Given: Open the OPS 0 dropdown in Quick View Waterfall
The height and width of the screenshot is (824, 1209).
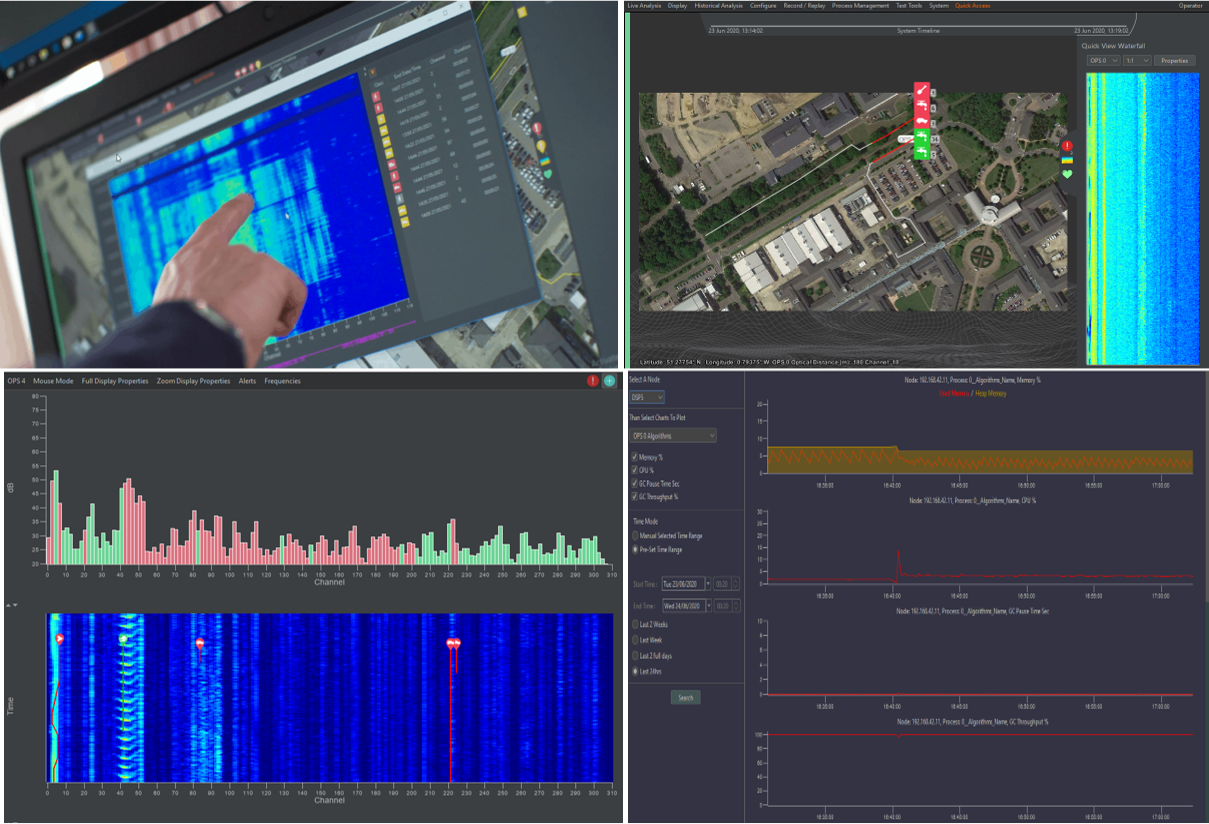Looking at the screenshot, I should click(x=1102, y=60).
